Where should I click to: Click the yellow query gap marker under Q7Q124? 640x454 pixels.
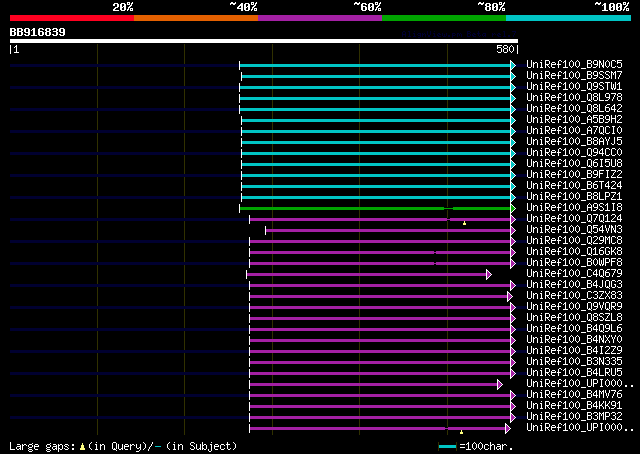pyautogui.click(x=464, y=223)
